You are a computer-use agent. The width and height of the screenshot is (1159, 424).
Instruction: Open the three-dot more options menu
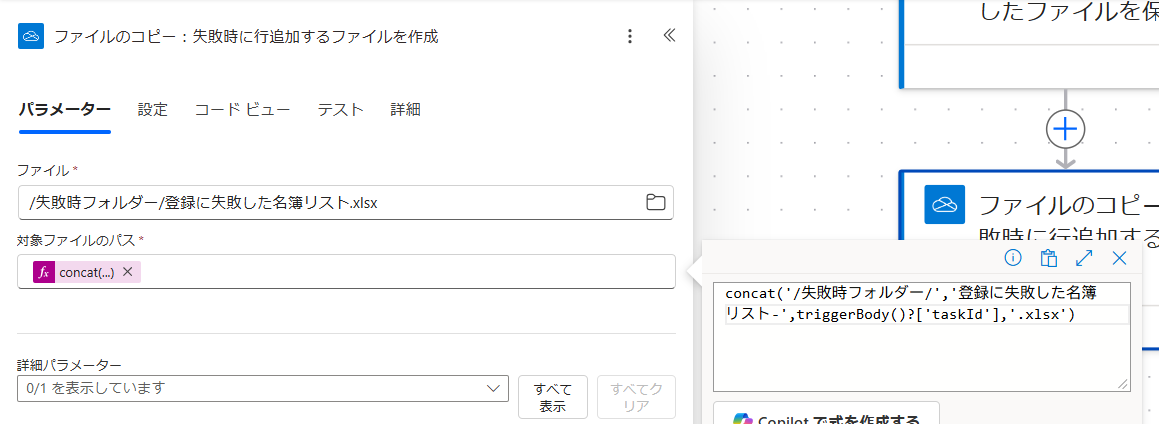click(630, 36)
